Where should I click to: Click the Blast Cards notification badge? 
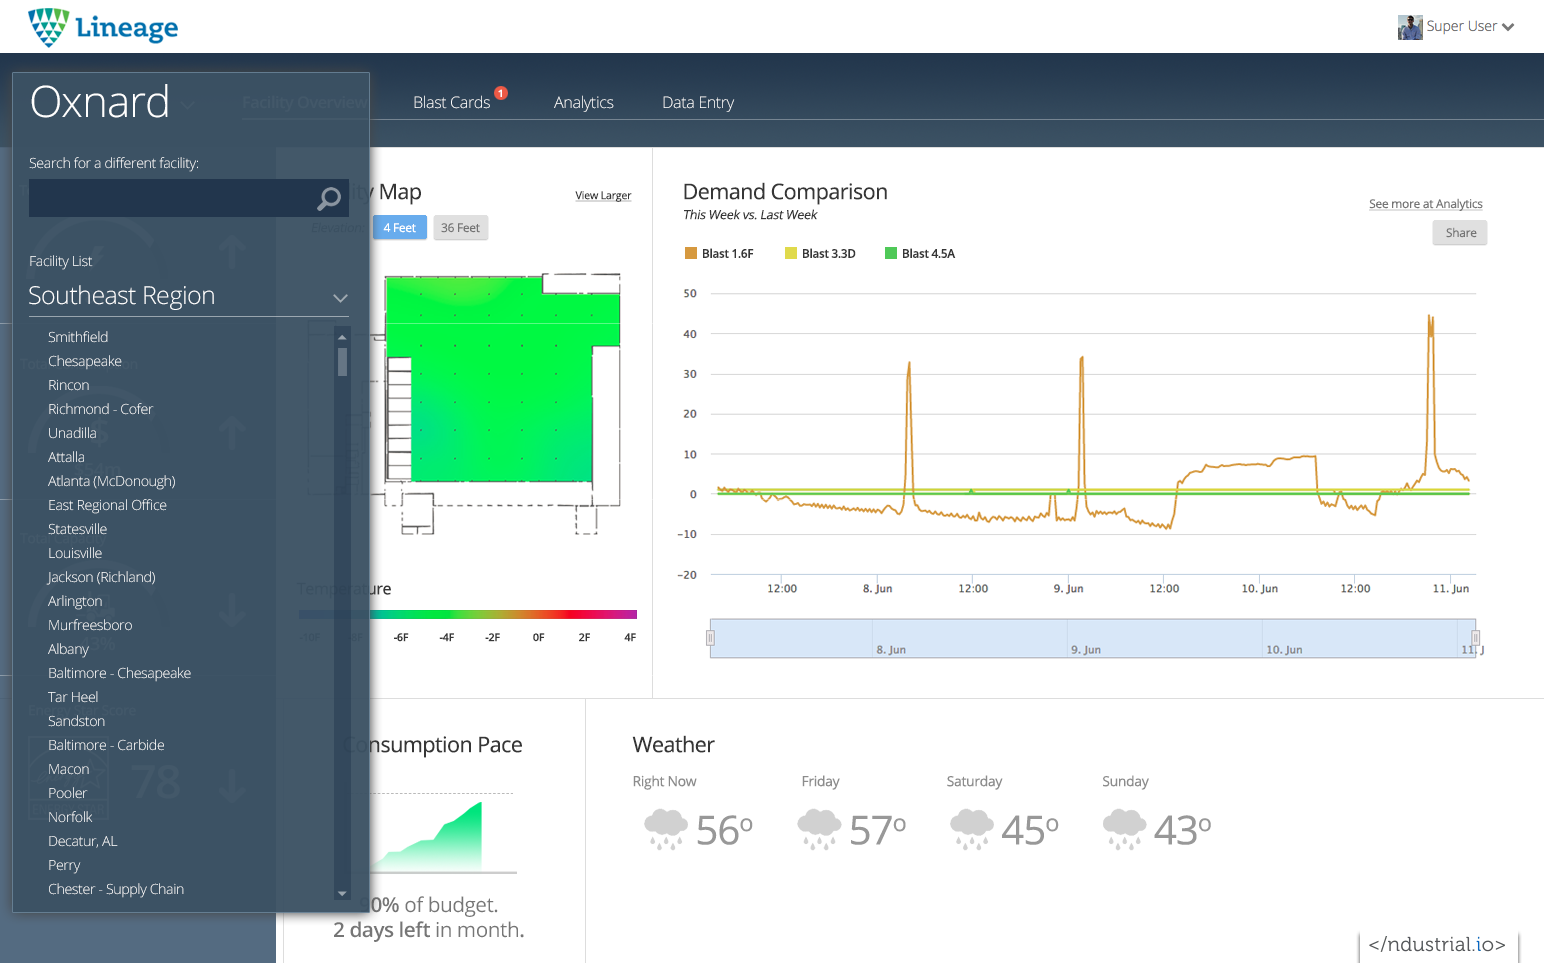(501, 93)
